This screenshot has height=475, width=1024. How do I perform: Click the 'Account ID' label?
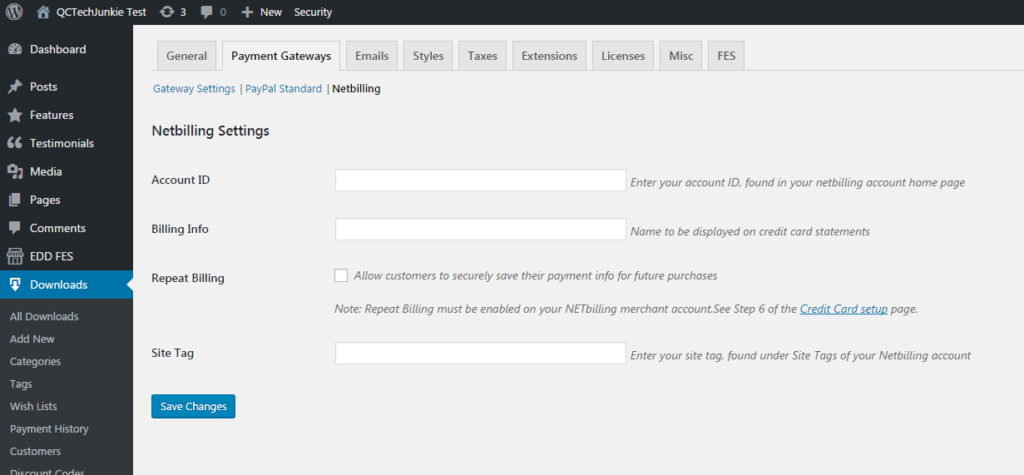tap(181, 180)
